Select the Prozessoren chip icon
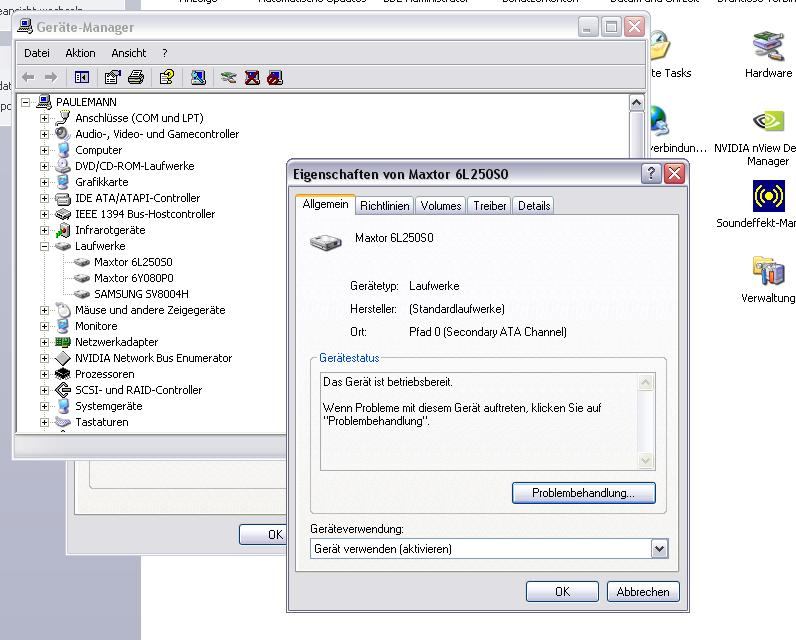The height and width of the screenshot is (640, 796). click(x=63, y=374)
